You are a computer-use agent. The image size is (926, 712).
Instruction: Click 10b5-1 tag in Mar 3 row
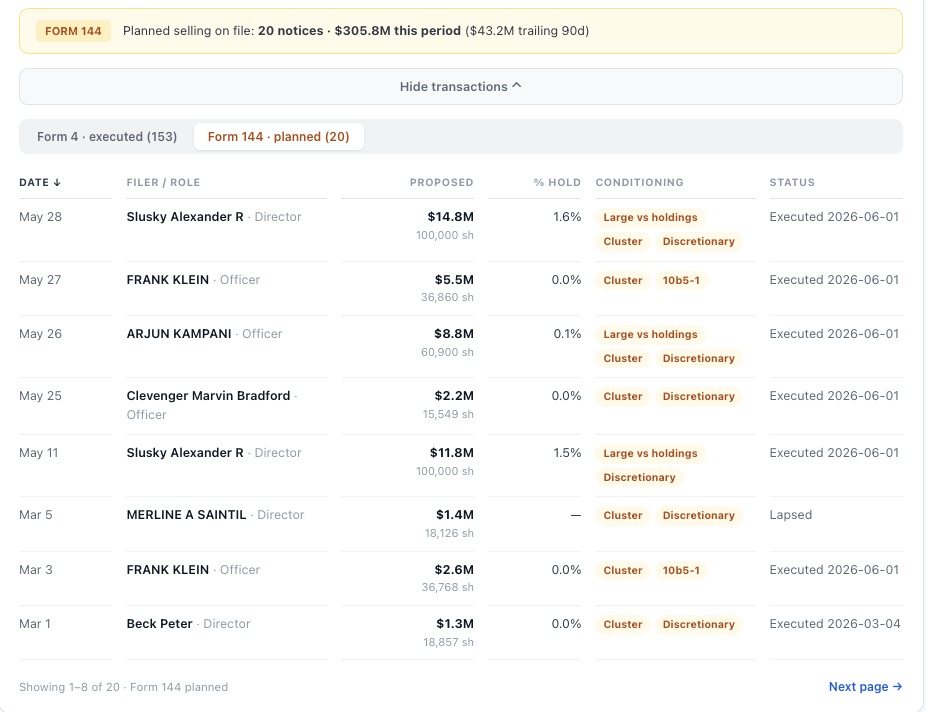pos(681,570)
